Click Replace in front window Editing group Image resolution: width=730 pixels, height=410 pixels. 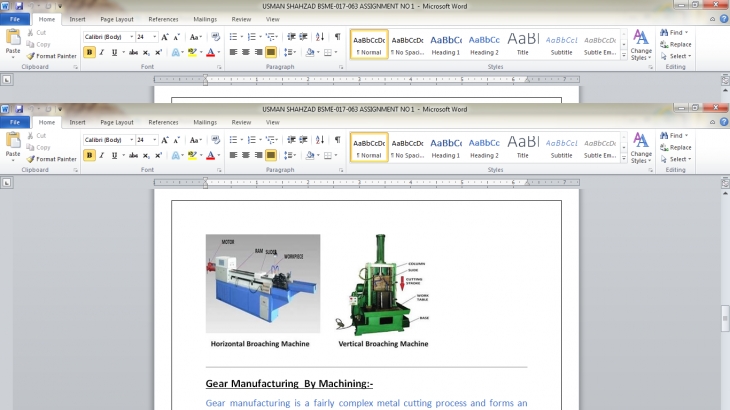pos(676,147)
